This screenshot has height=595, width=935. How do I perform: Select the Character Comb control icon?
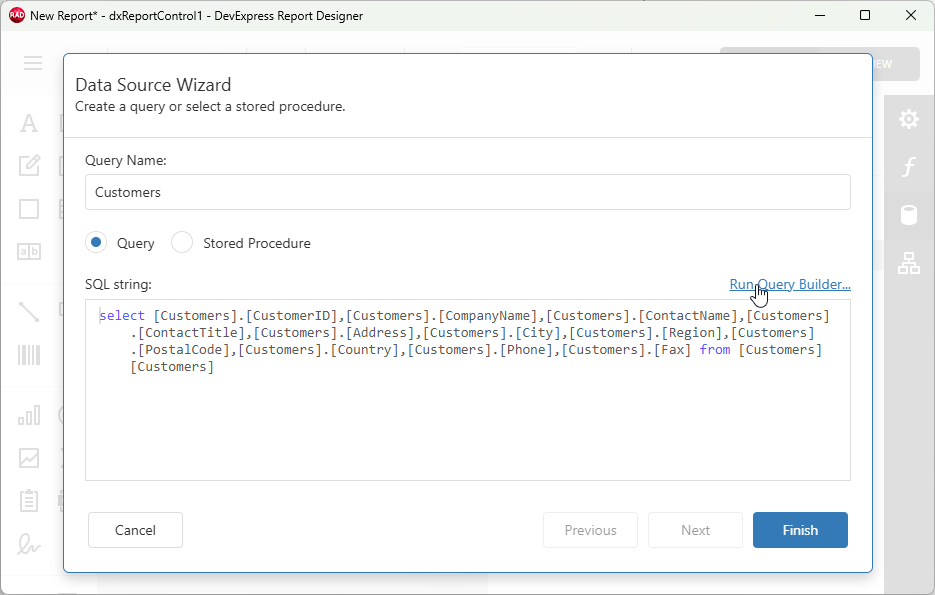[29, 252]
